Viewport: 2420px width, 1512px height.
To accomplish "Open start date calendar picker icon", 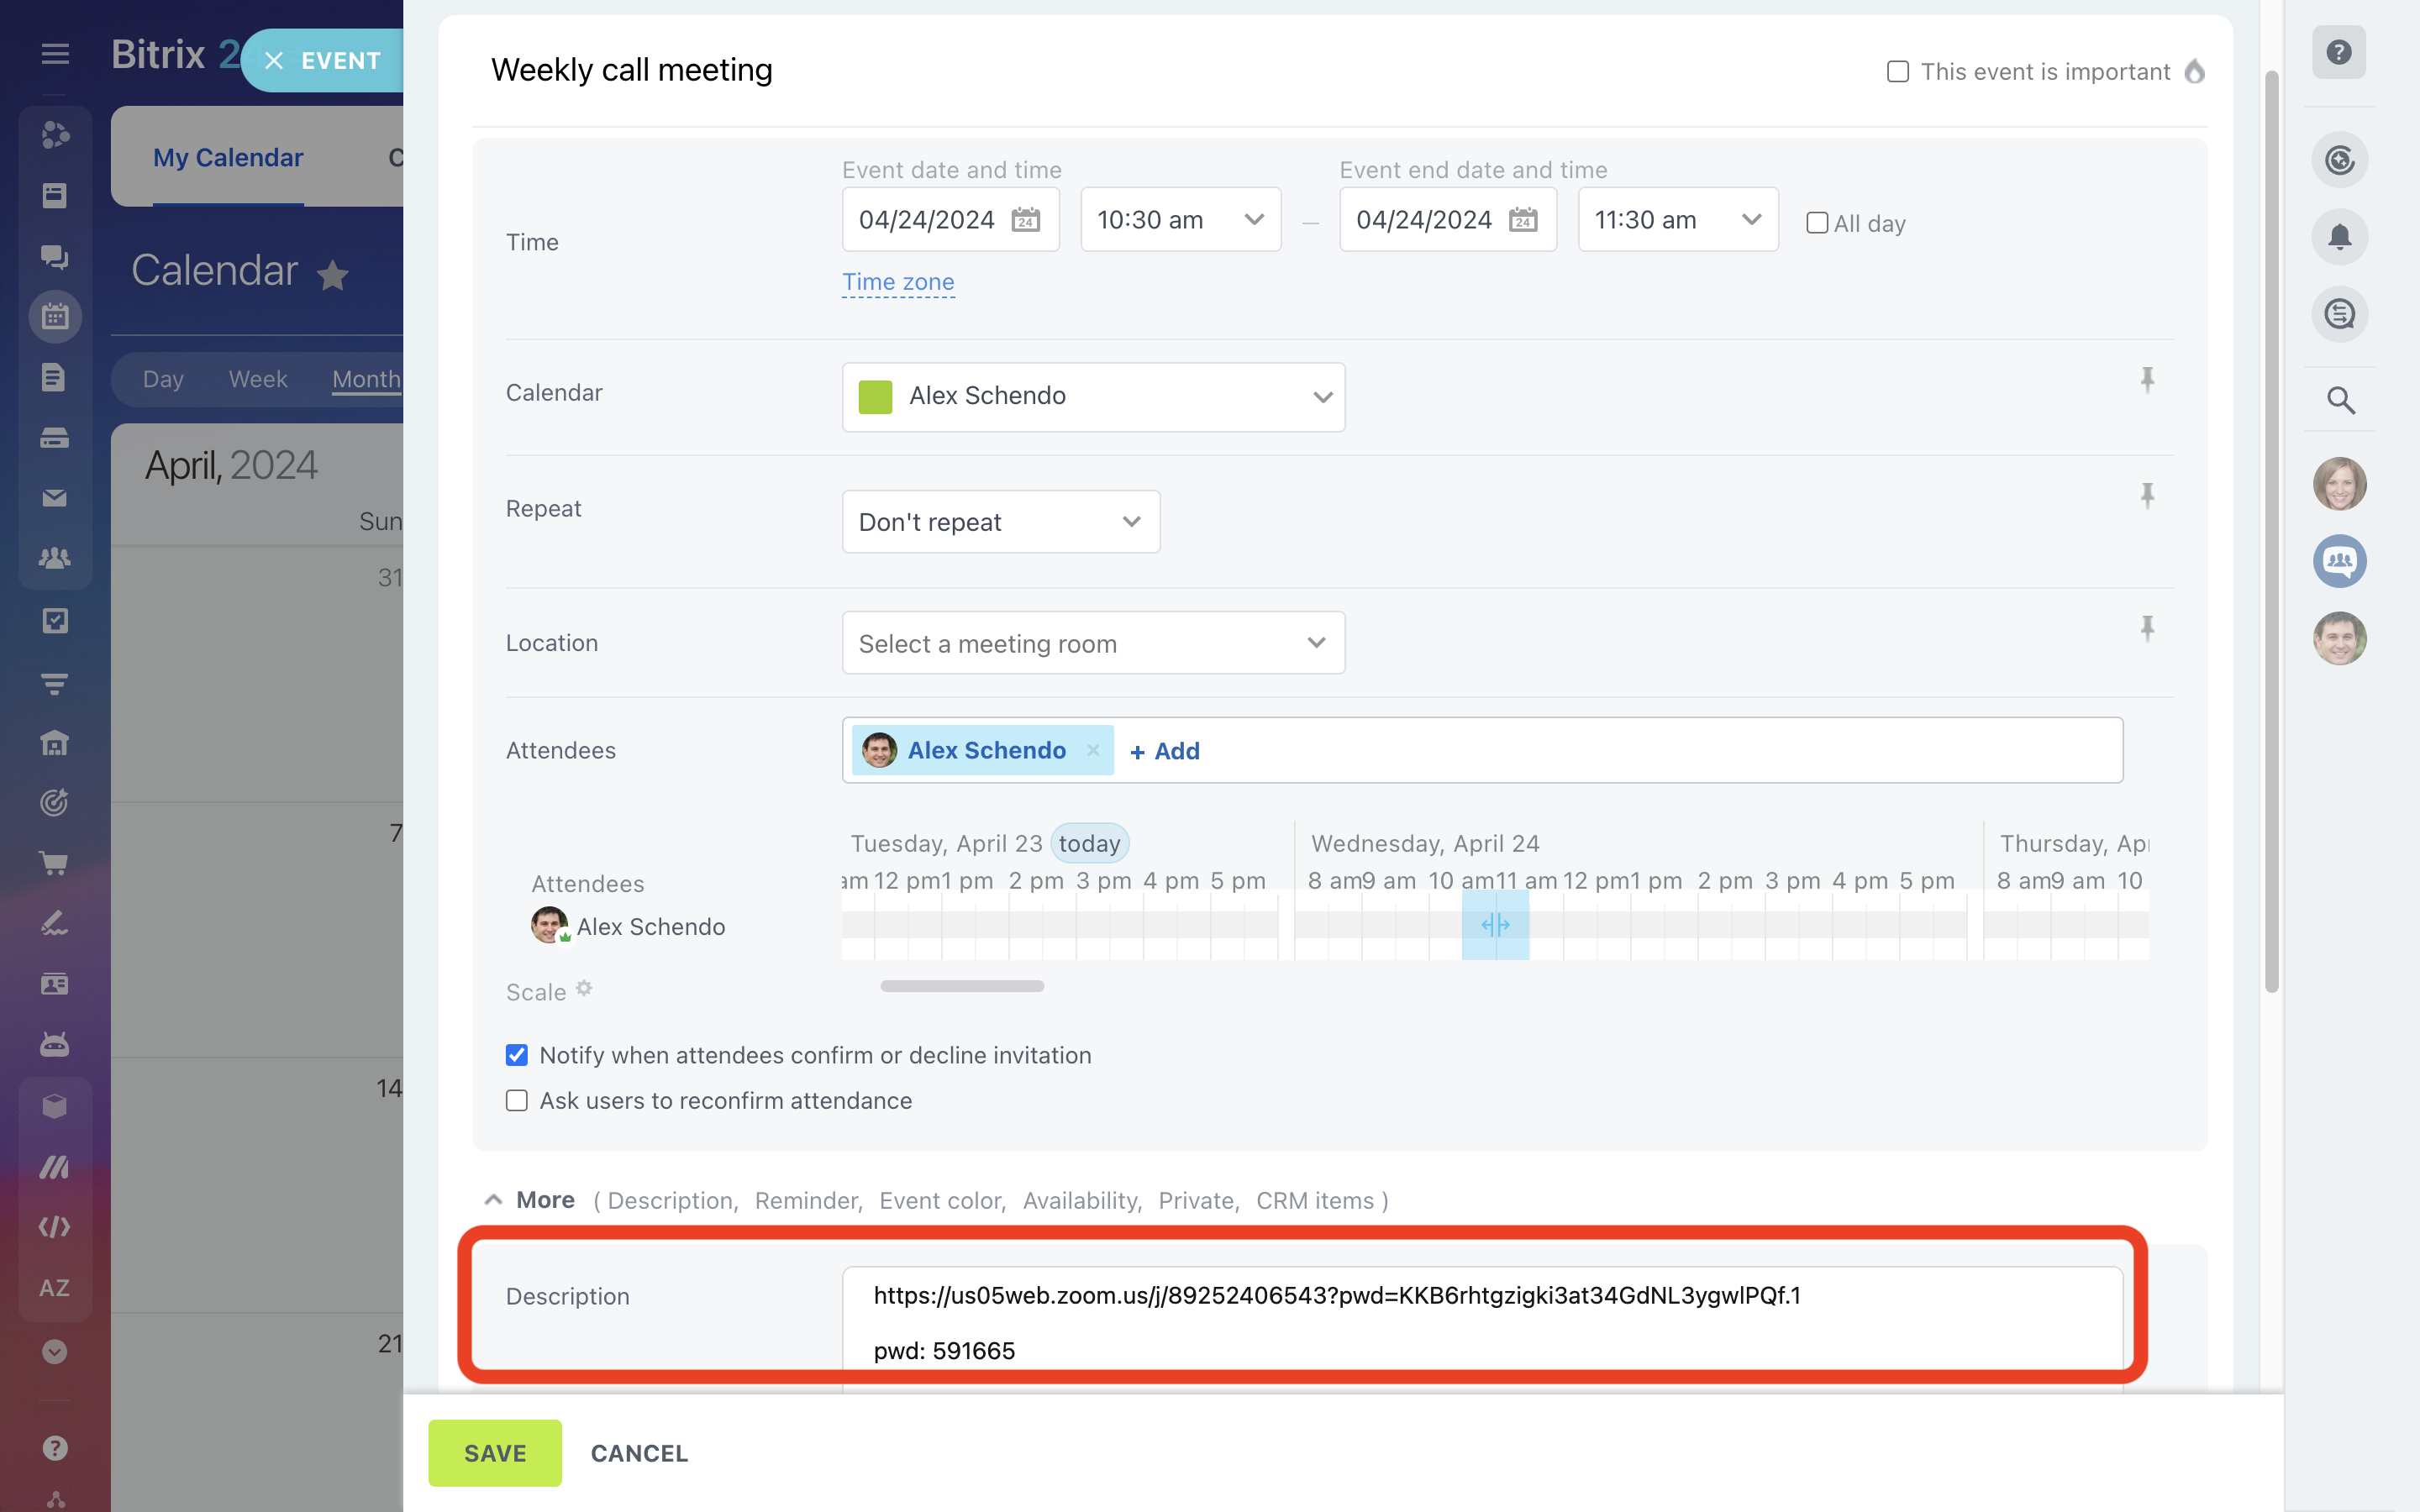I will 1025,220.
